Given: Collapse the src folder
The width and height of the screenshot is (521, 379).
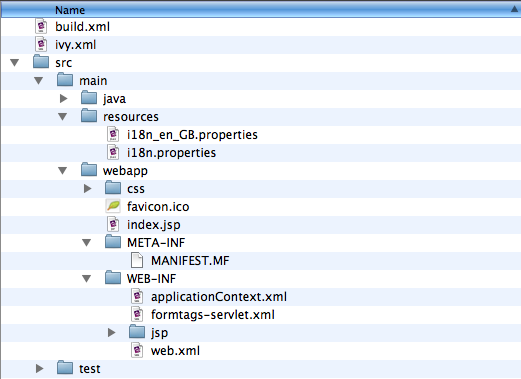Looking at the screenshot, I should (15, 63).
